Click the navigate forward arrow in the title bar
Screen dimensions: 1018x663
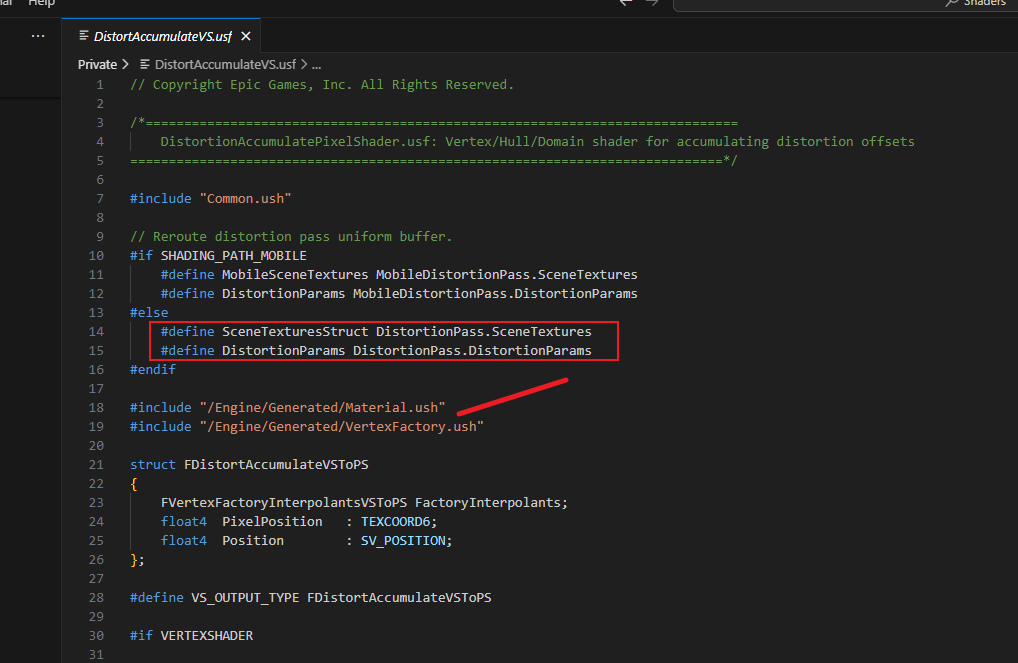pyautogui.click(x=651, y=3)
